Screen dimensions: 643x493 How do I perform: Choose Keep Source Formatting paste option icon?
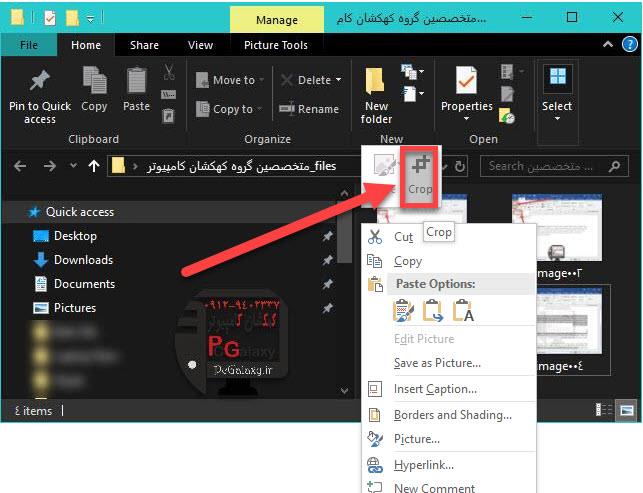click(403, 310)
